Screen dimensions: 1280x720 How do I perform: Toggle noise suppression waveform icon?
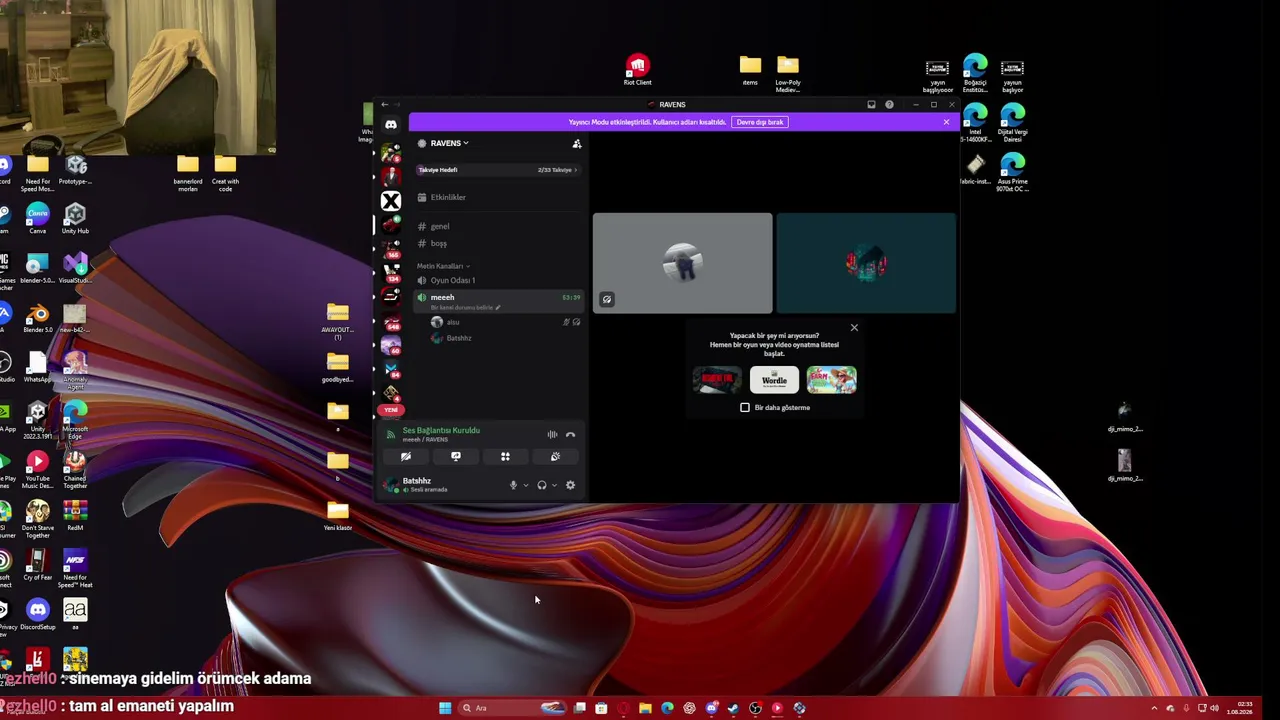552,435
